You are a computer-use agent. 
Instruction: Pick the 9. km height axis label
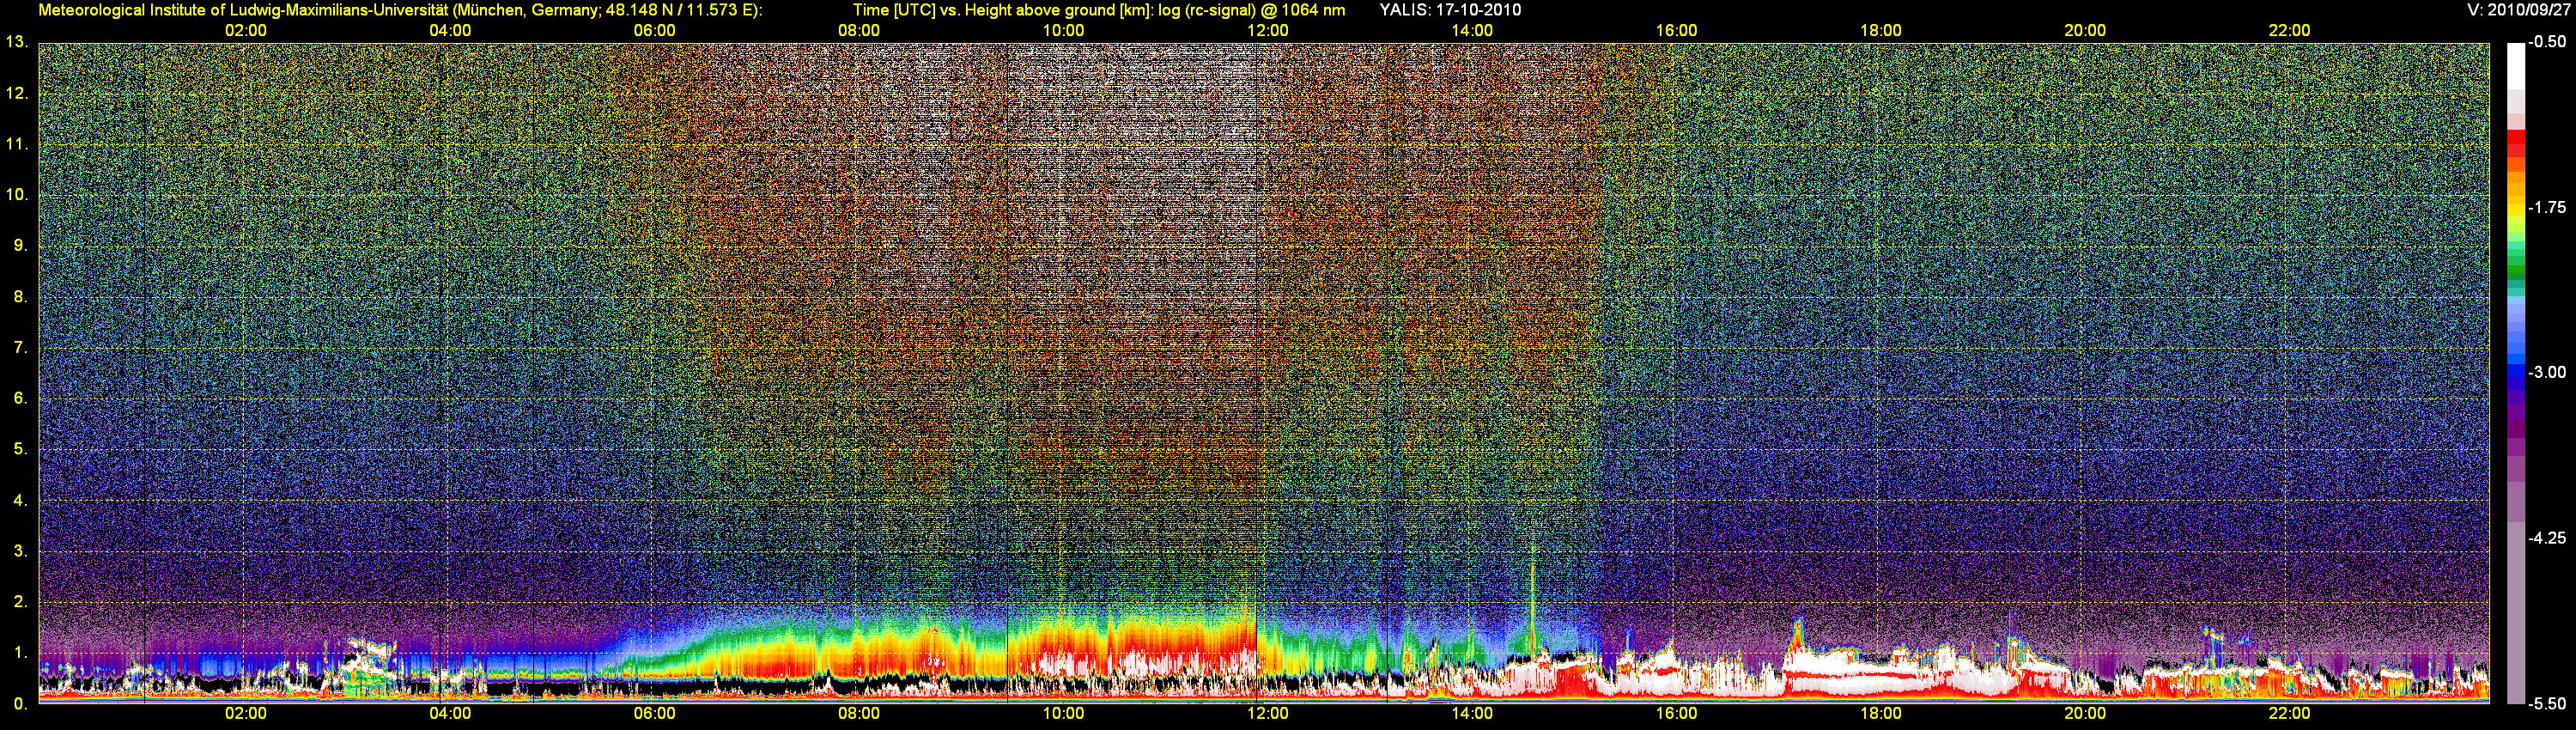20,246
